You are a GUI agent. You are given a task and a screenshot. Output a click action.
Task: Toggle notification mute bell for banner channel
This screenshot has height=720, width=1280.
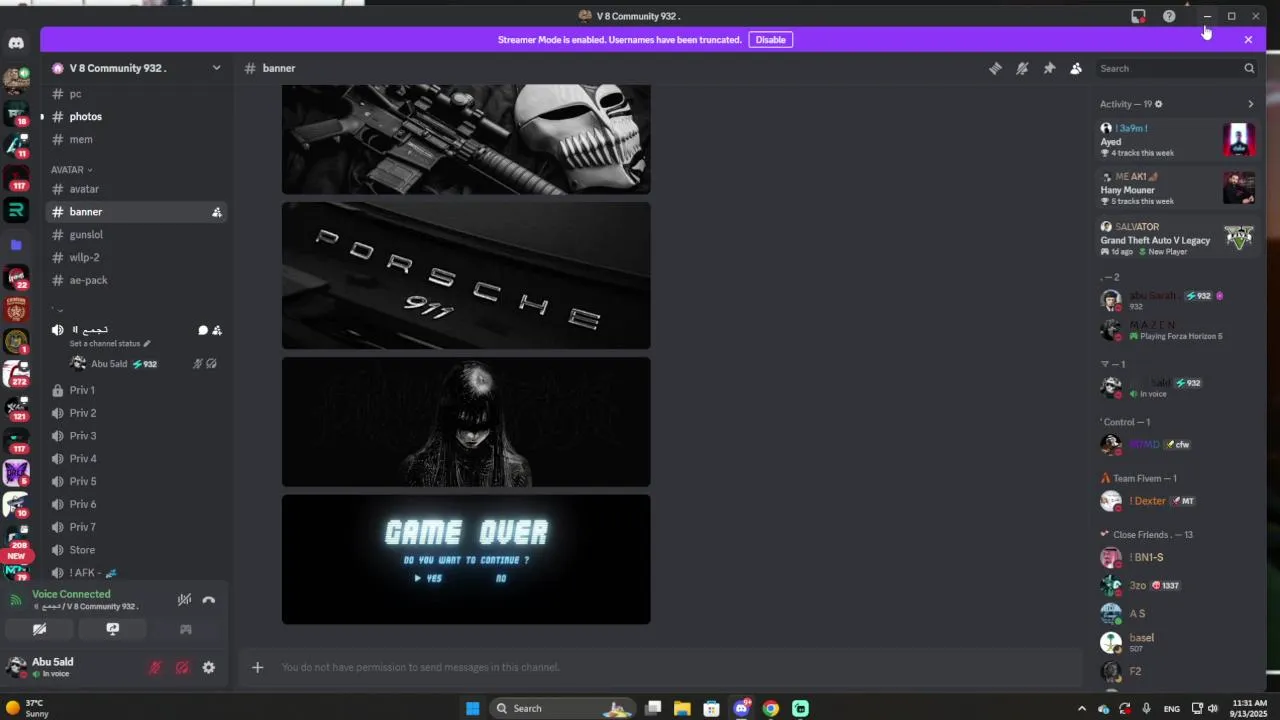click(x=1022, y=68)
